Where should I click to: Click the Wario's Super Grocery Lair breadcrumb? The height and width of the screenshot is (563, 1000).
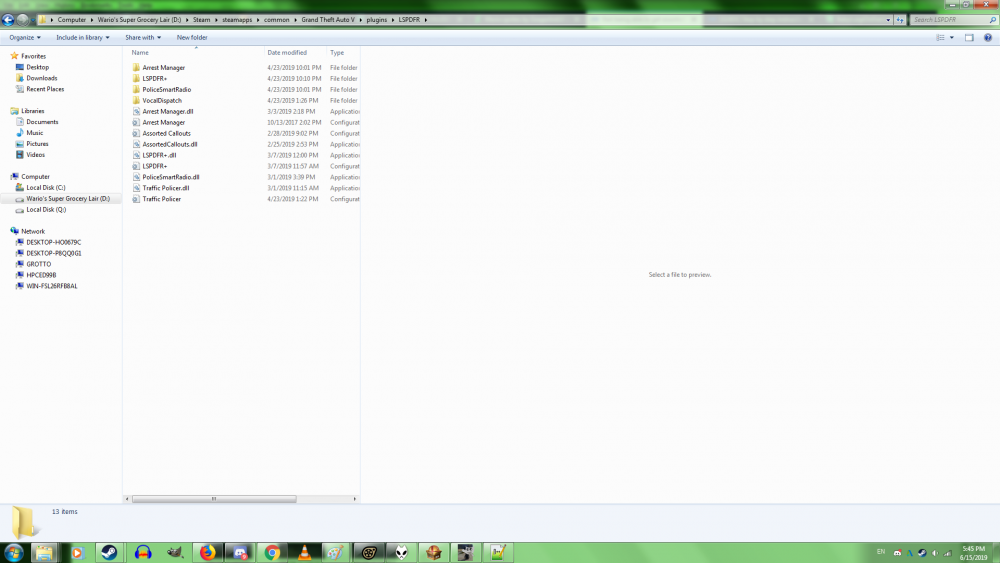[139, 20]
